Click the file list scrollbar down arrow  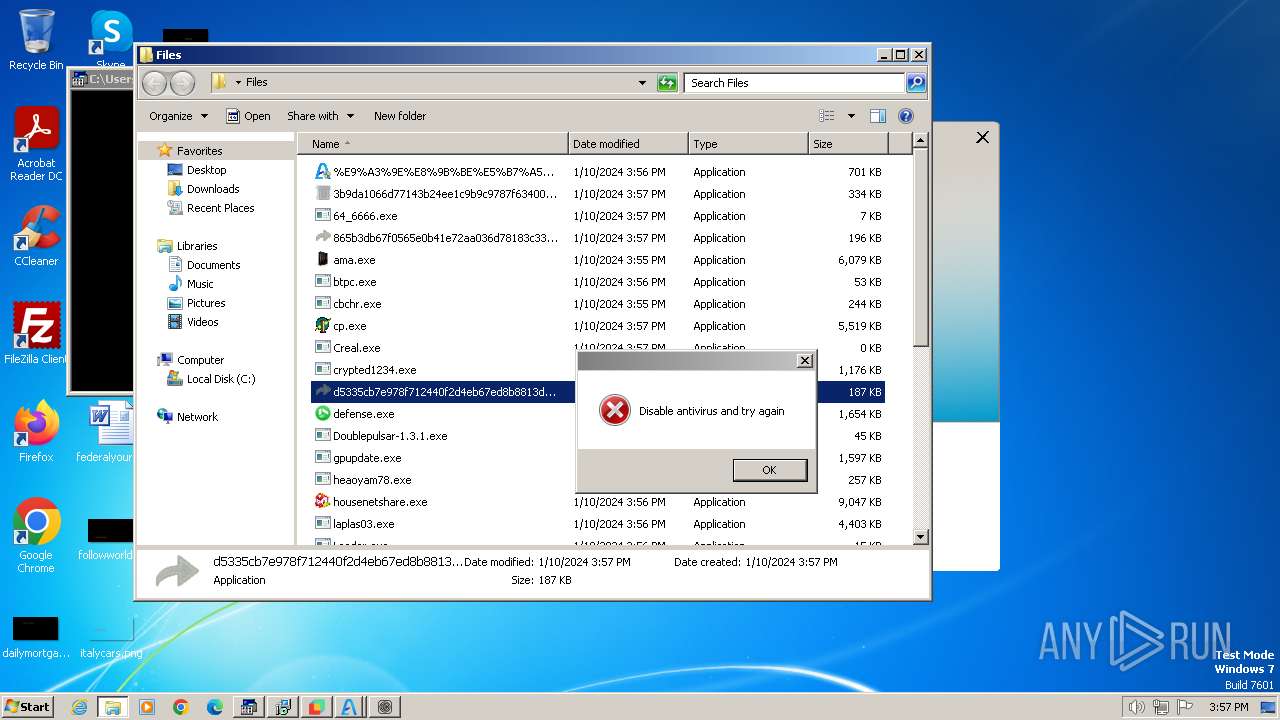tap(921, 537)
